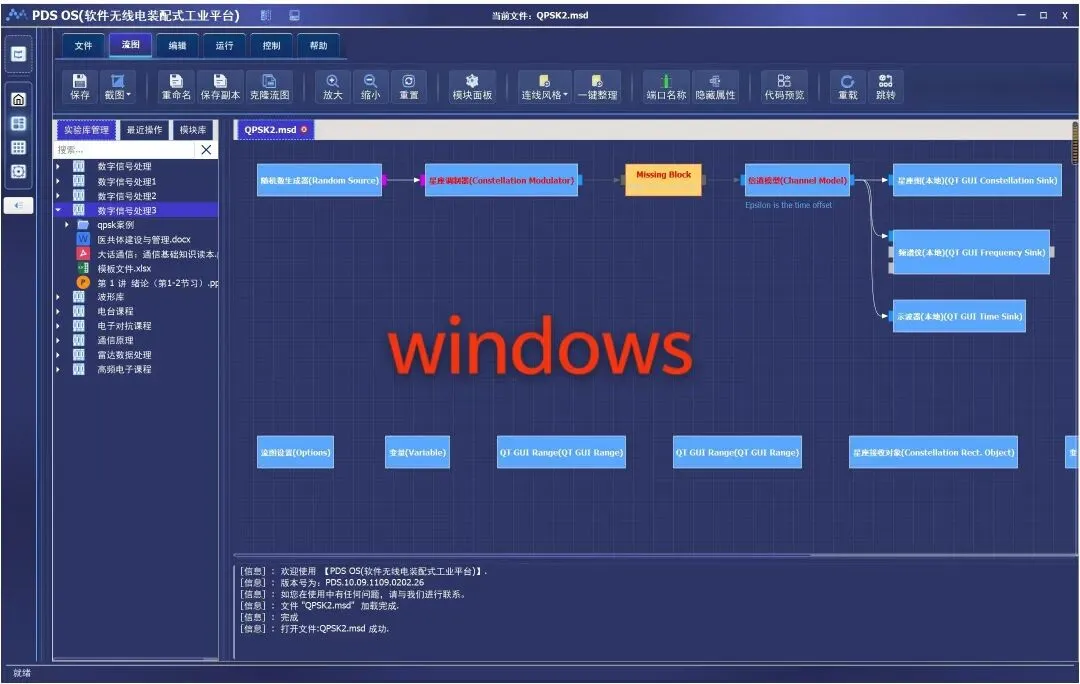Expand the qpsk案例 folder
This screenshot has height=684, width=1080.
coord(67,225)
